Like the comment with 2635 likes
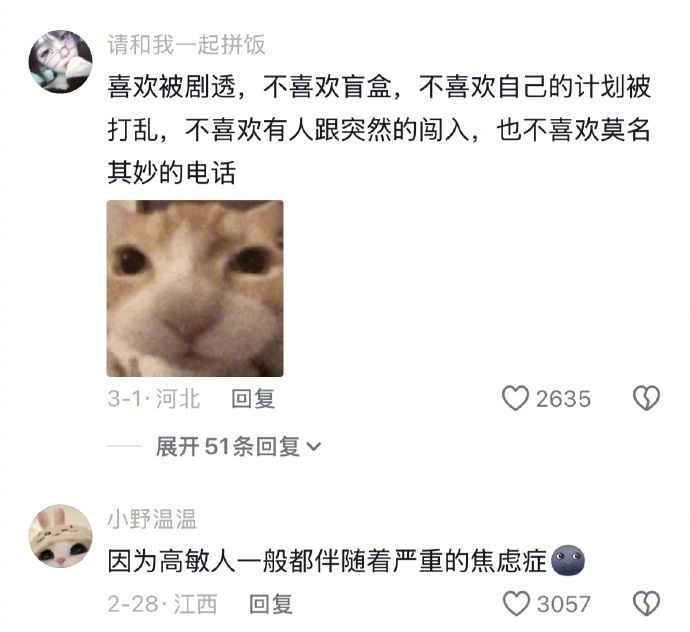The width and height of the screenshot is (690, 632). (x=515, y=398)
